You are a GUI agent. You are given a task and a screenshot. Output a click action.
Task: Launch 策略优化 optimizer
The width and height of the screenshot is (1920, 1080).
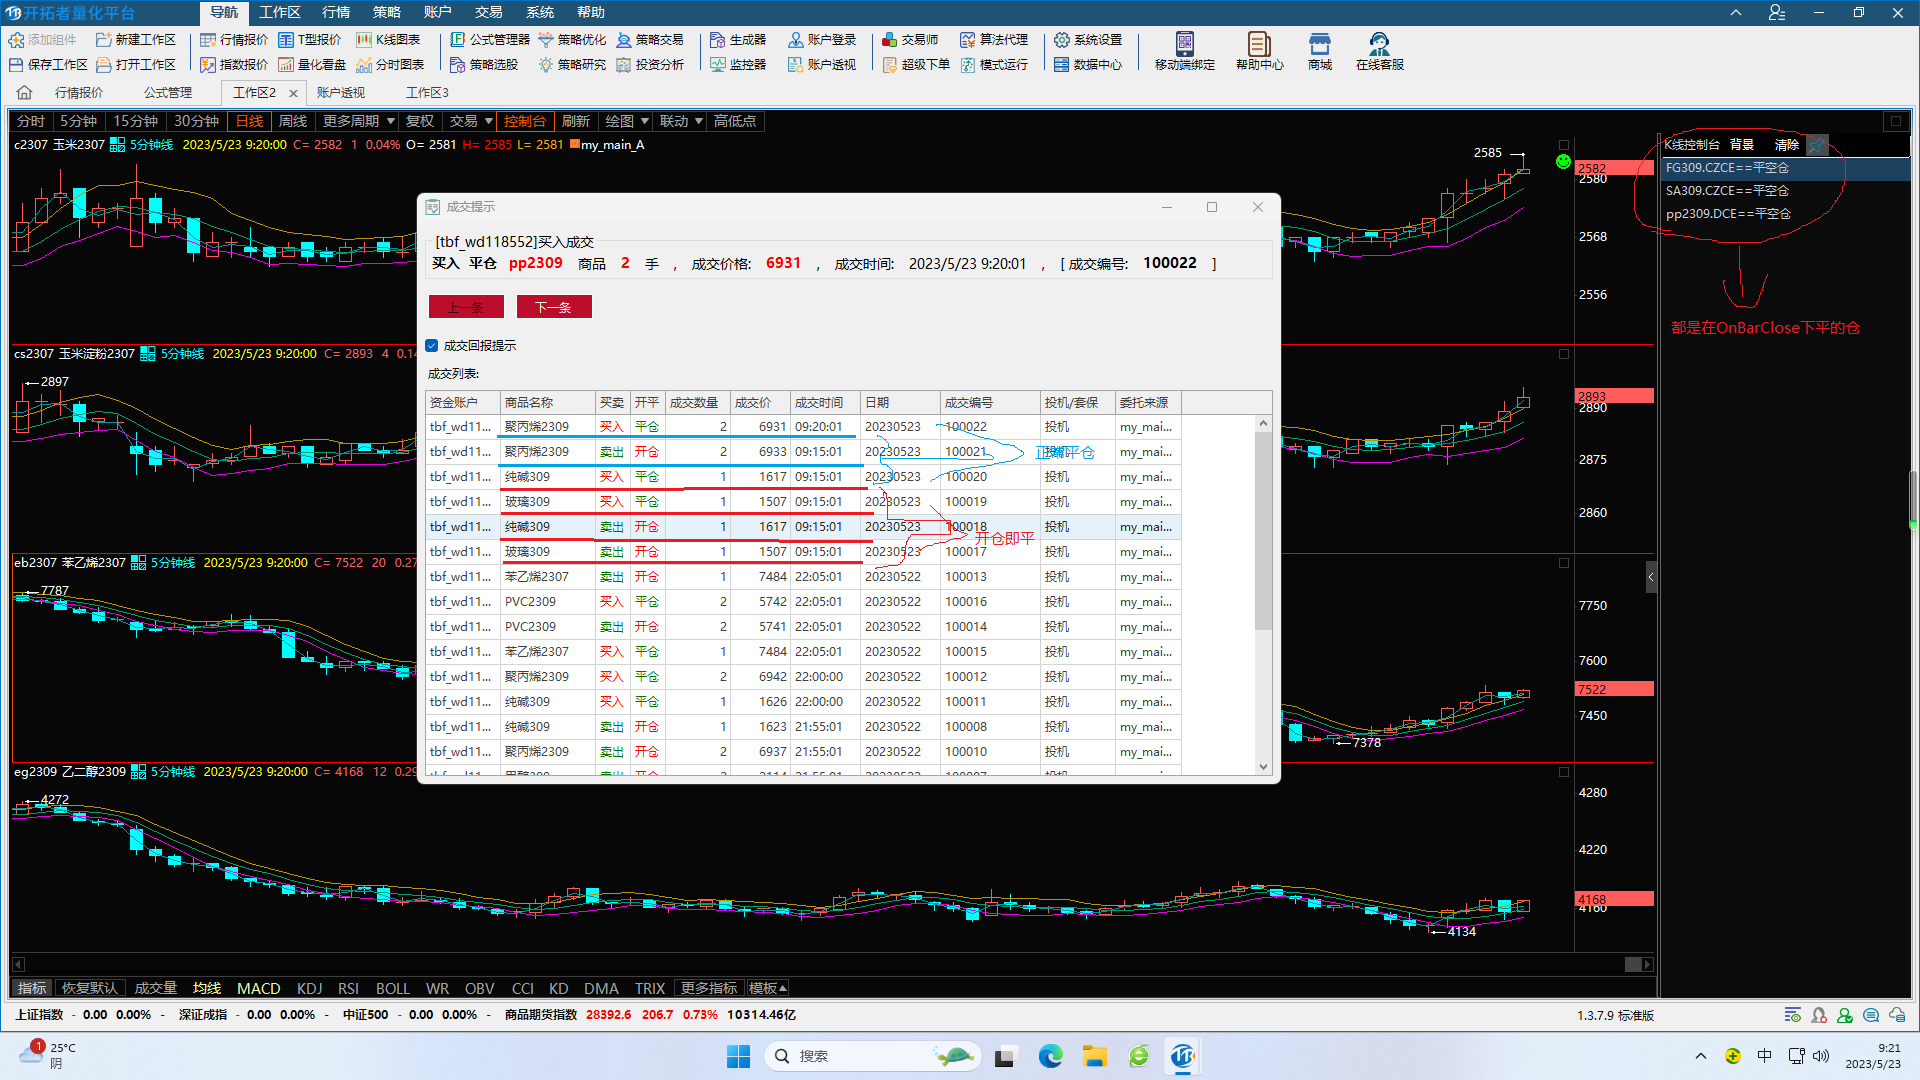coord(572,40)
